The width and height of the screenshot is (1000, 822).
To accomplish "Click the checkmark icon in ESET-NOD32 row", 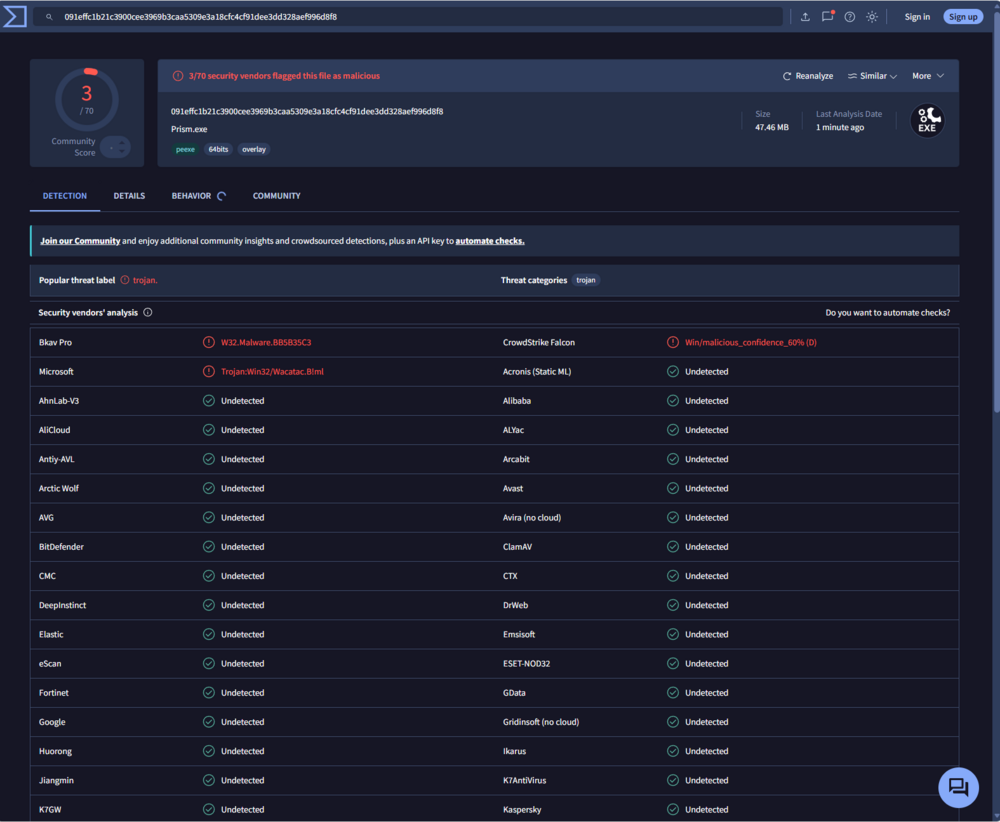I will click(x=673, y=664).
